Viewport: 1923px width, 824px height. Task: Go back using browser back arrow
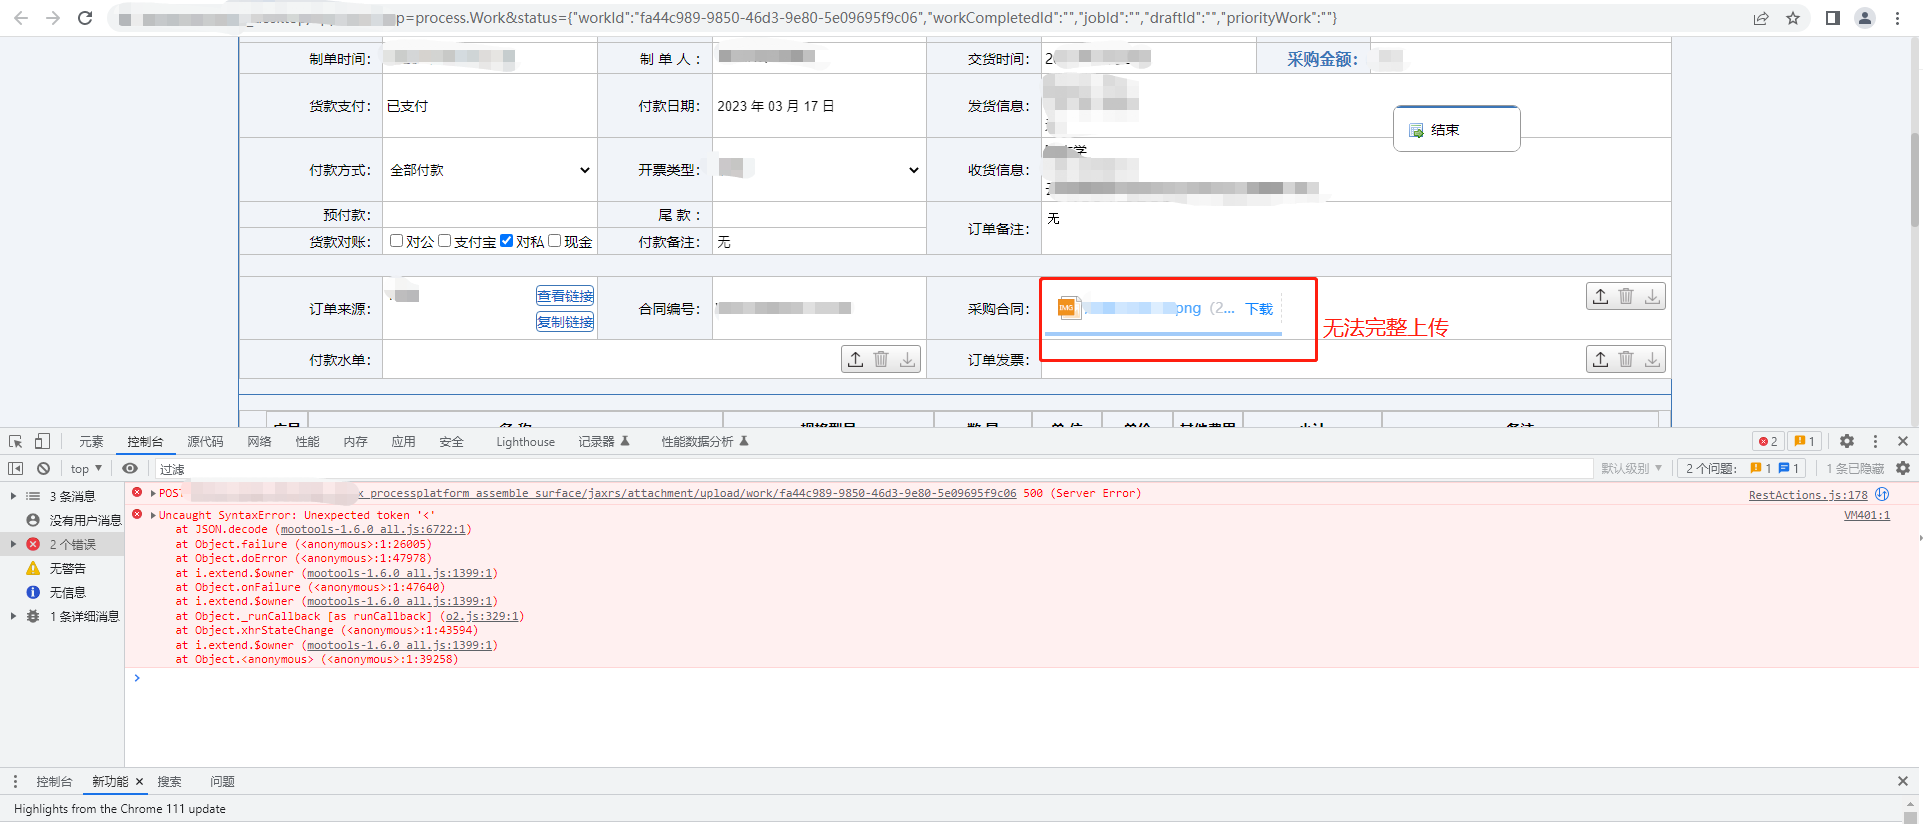click(21, 18)
